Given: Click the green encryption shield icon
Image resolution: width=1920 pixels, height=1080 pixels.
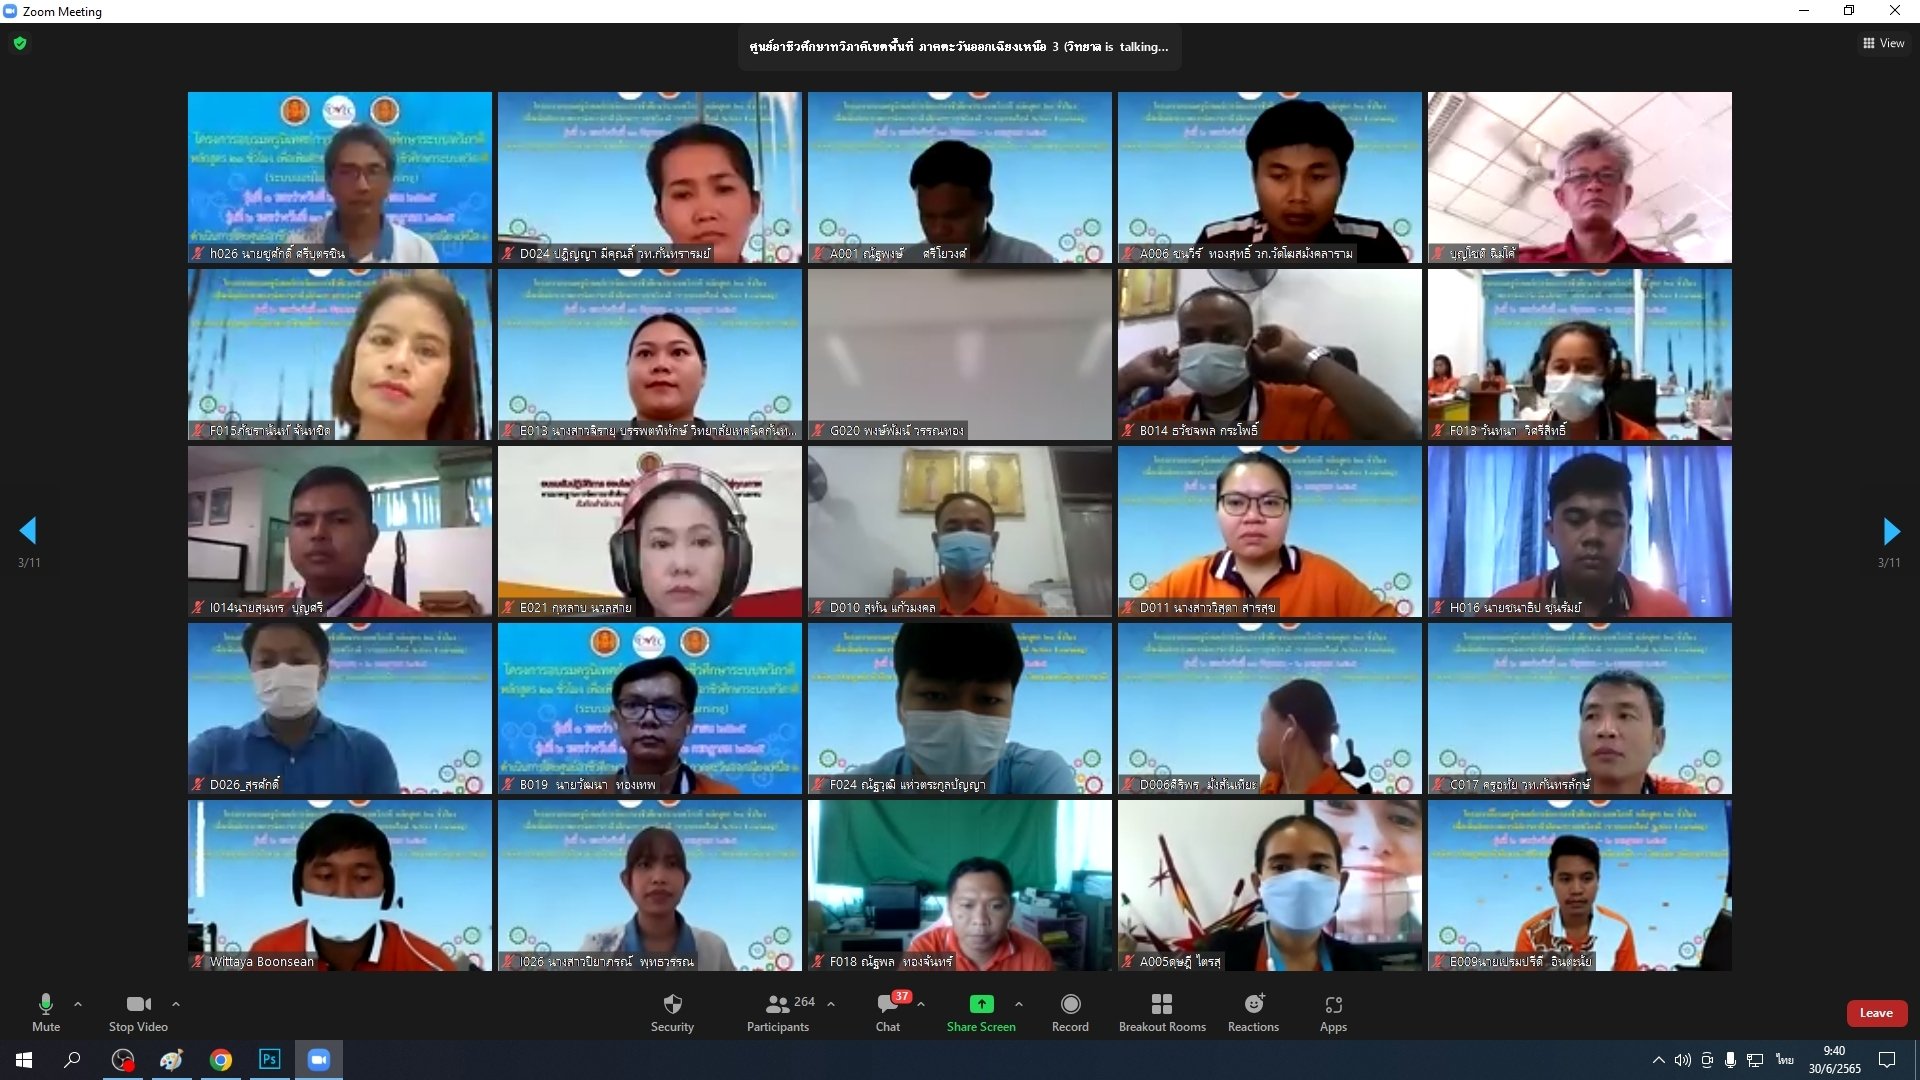Looking at the screenshot, I should click(x=20, y=43).
